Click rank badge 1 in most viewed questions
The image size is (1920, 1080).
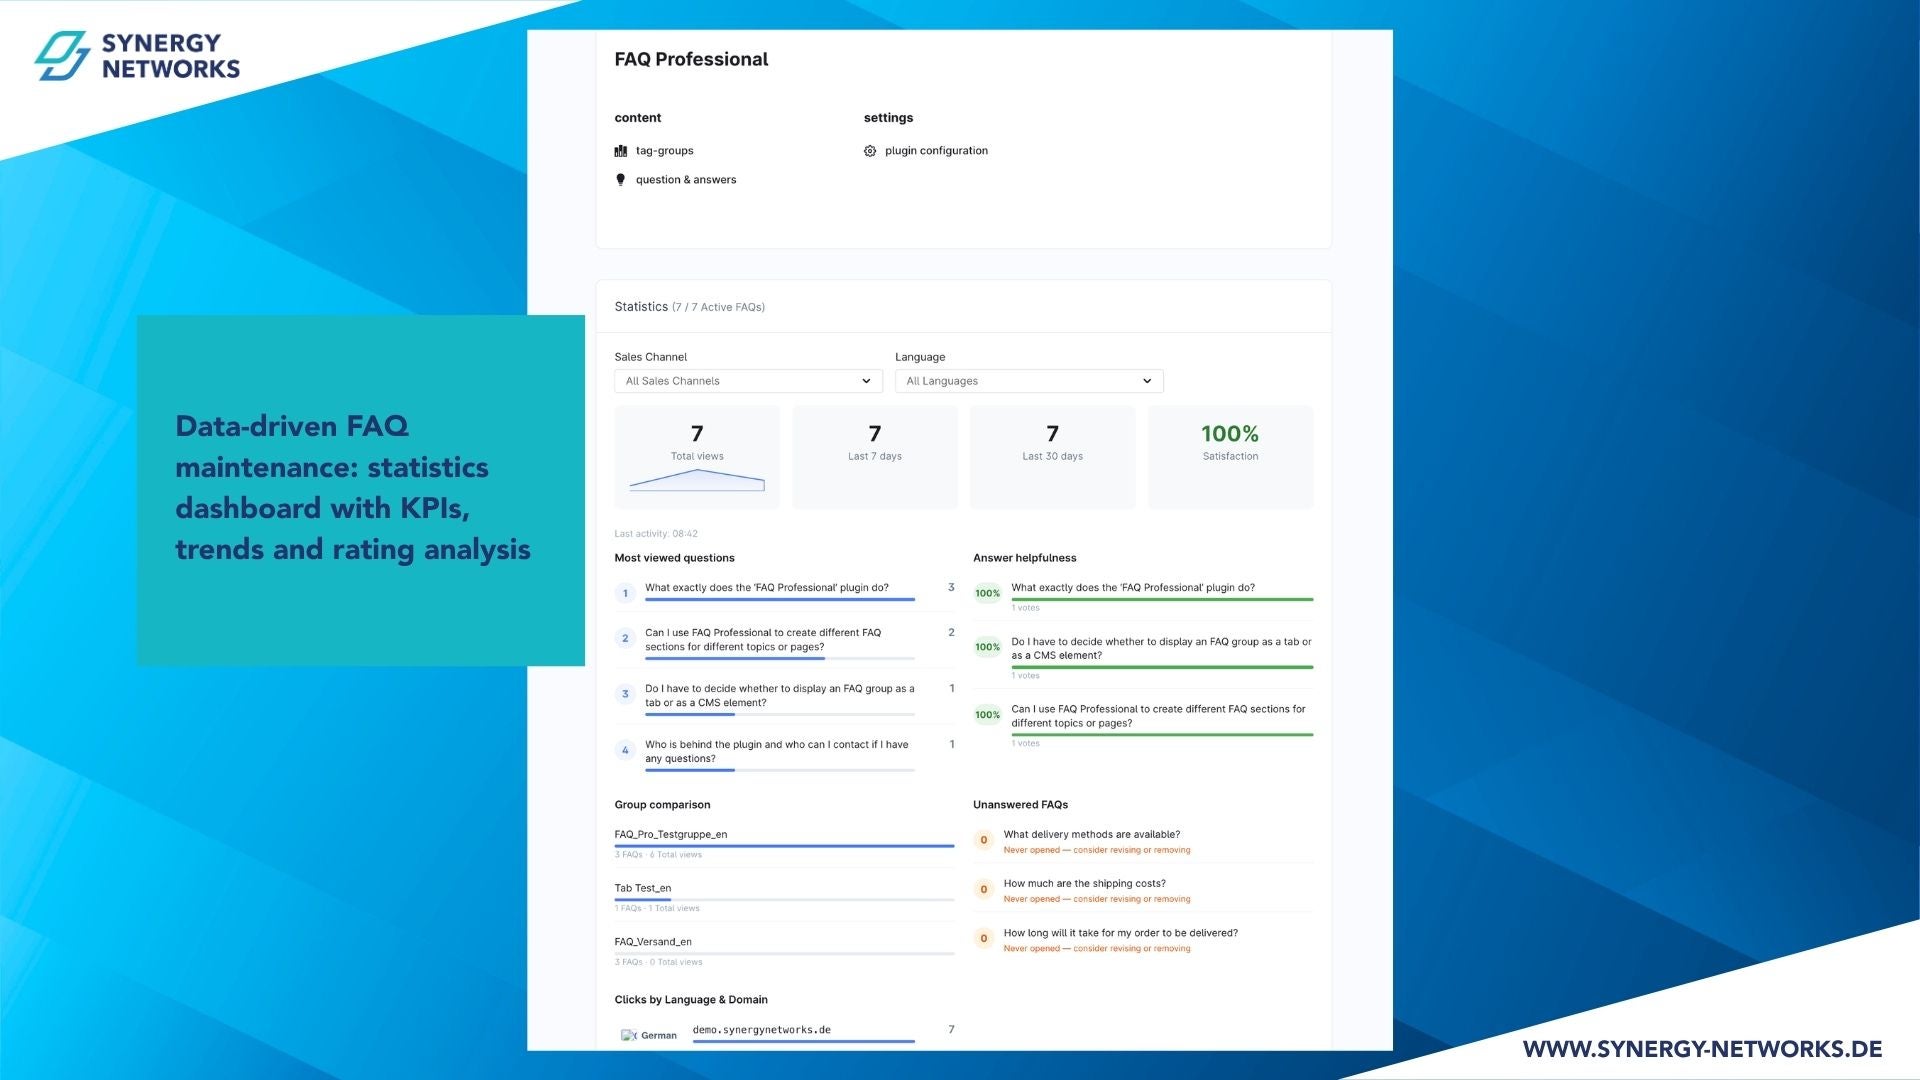625,593
